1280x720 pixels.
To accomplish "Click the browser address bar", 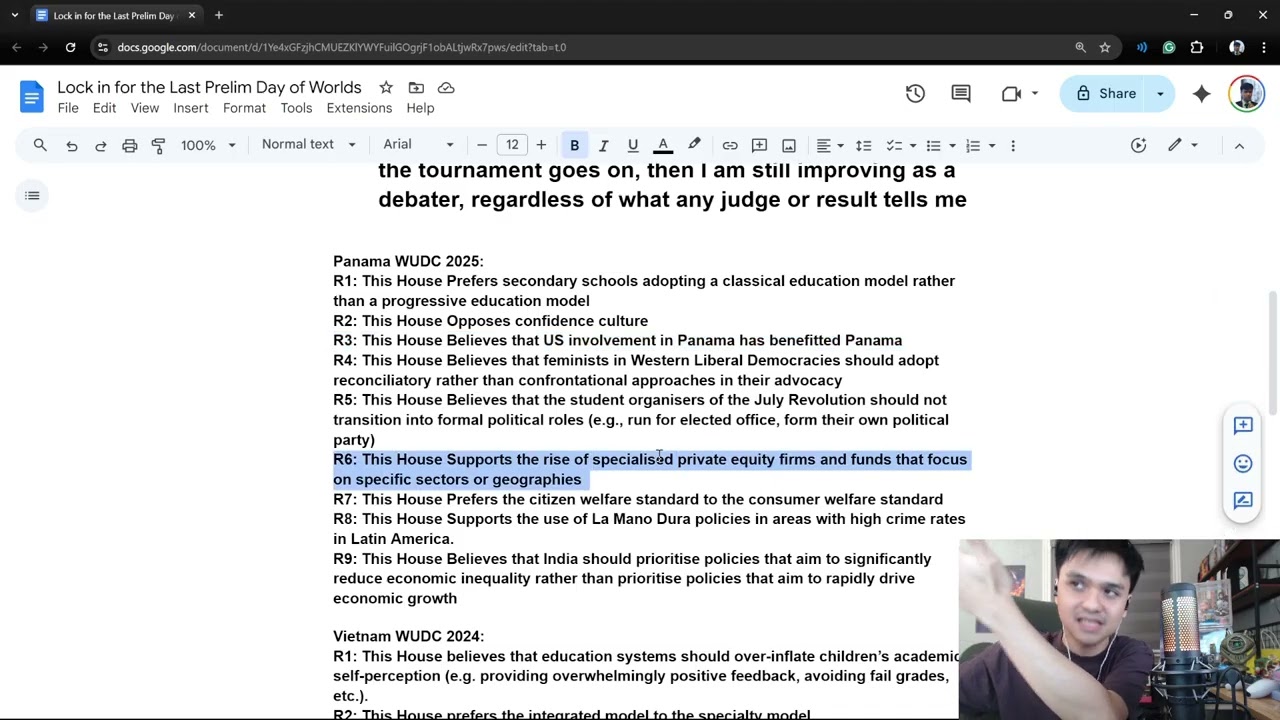I will pos(590,47).
